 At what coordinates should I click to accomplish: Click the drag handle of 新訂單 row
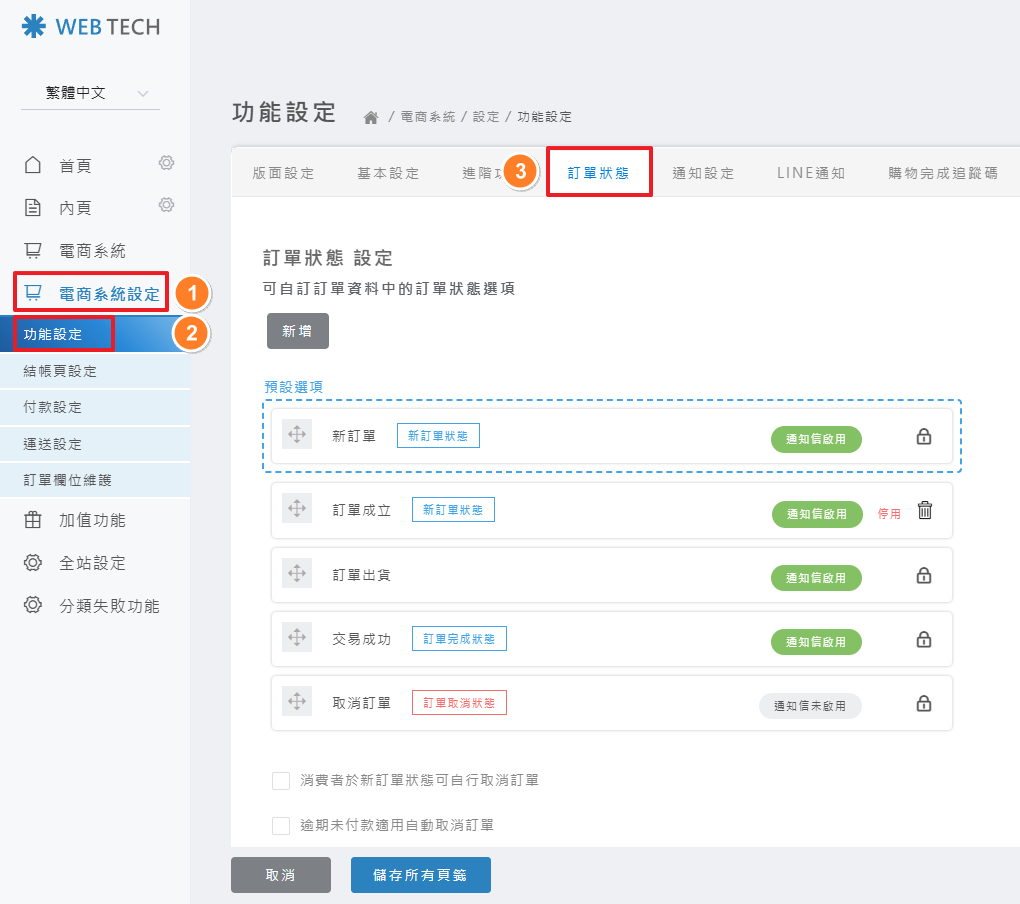[297, 435]
